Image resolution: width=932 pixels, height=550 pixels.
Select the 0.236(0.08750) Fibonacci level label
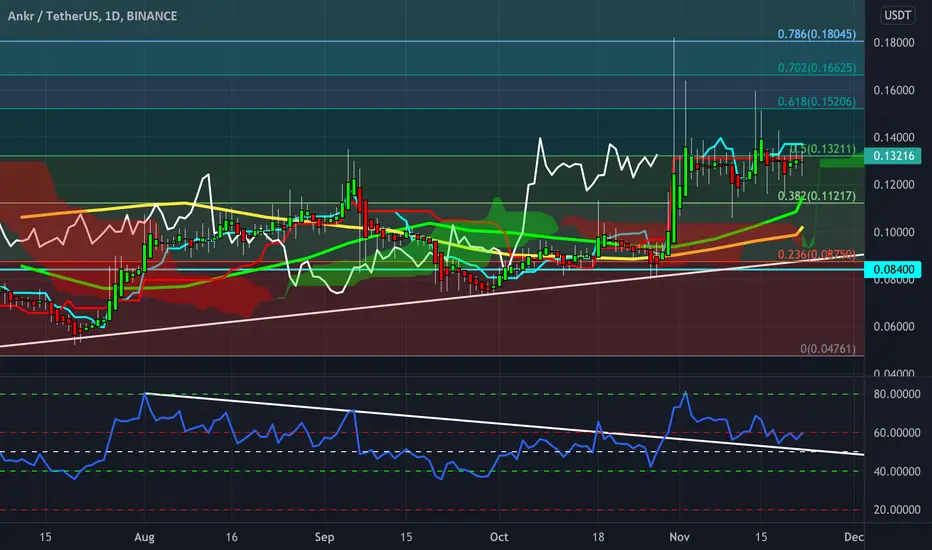point(817,254)
